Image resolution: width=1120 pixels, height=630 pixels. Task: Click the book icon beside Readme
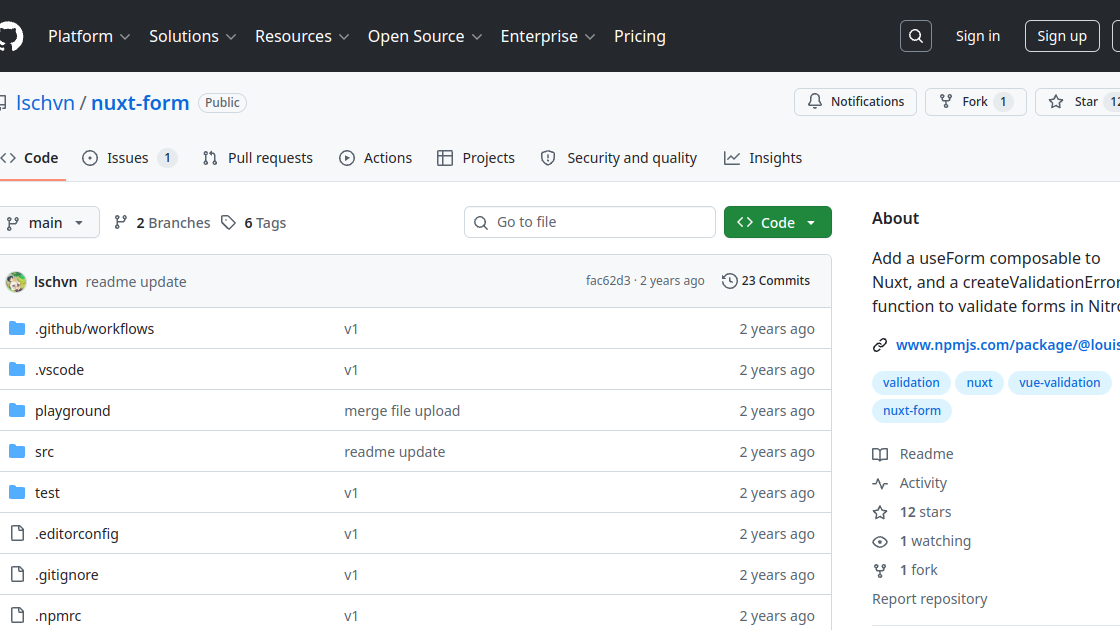tap(880, 454)
